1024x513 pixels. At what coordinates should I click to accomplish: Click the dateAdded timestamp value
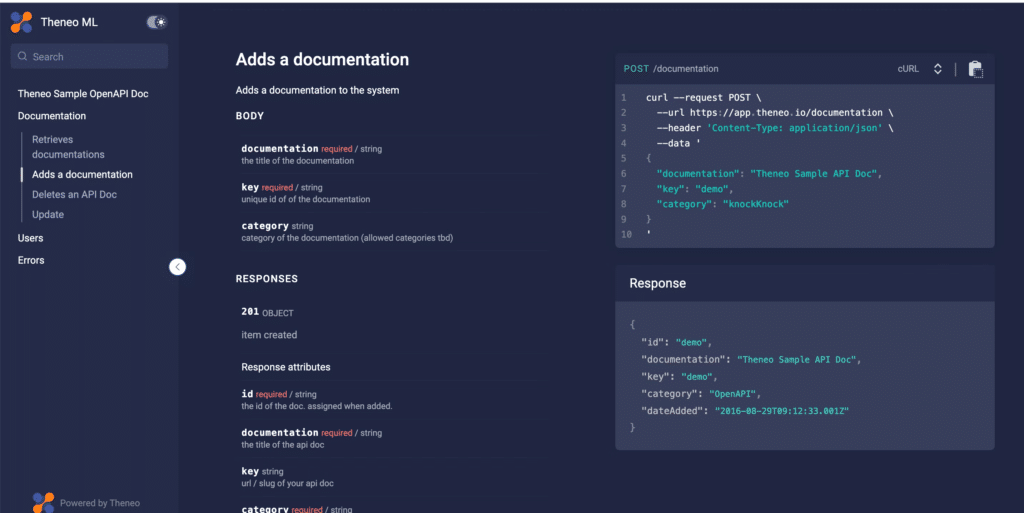[782, 411]
